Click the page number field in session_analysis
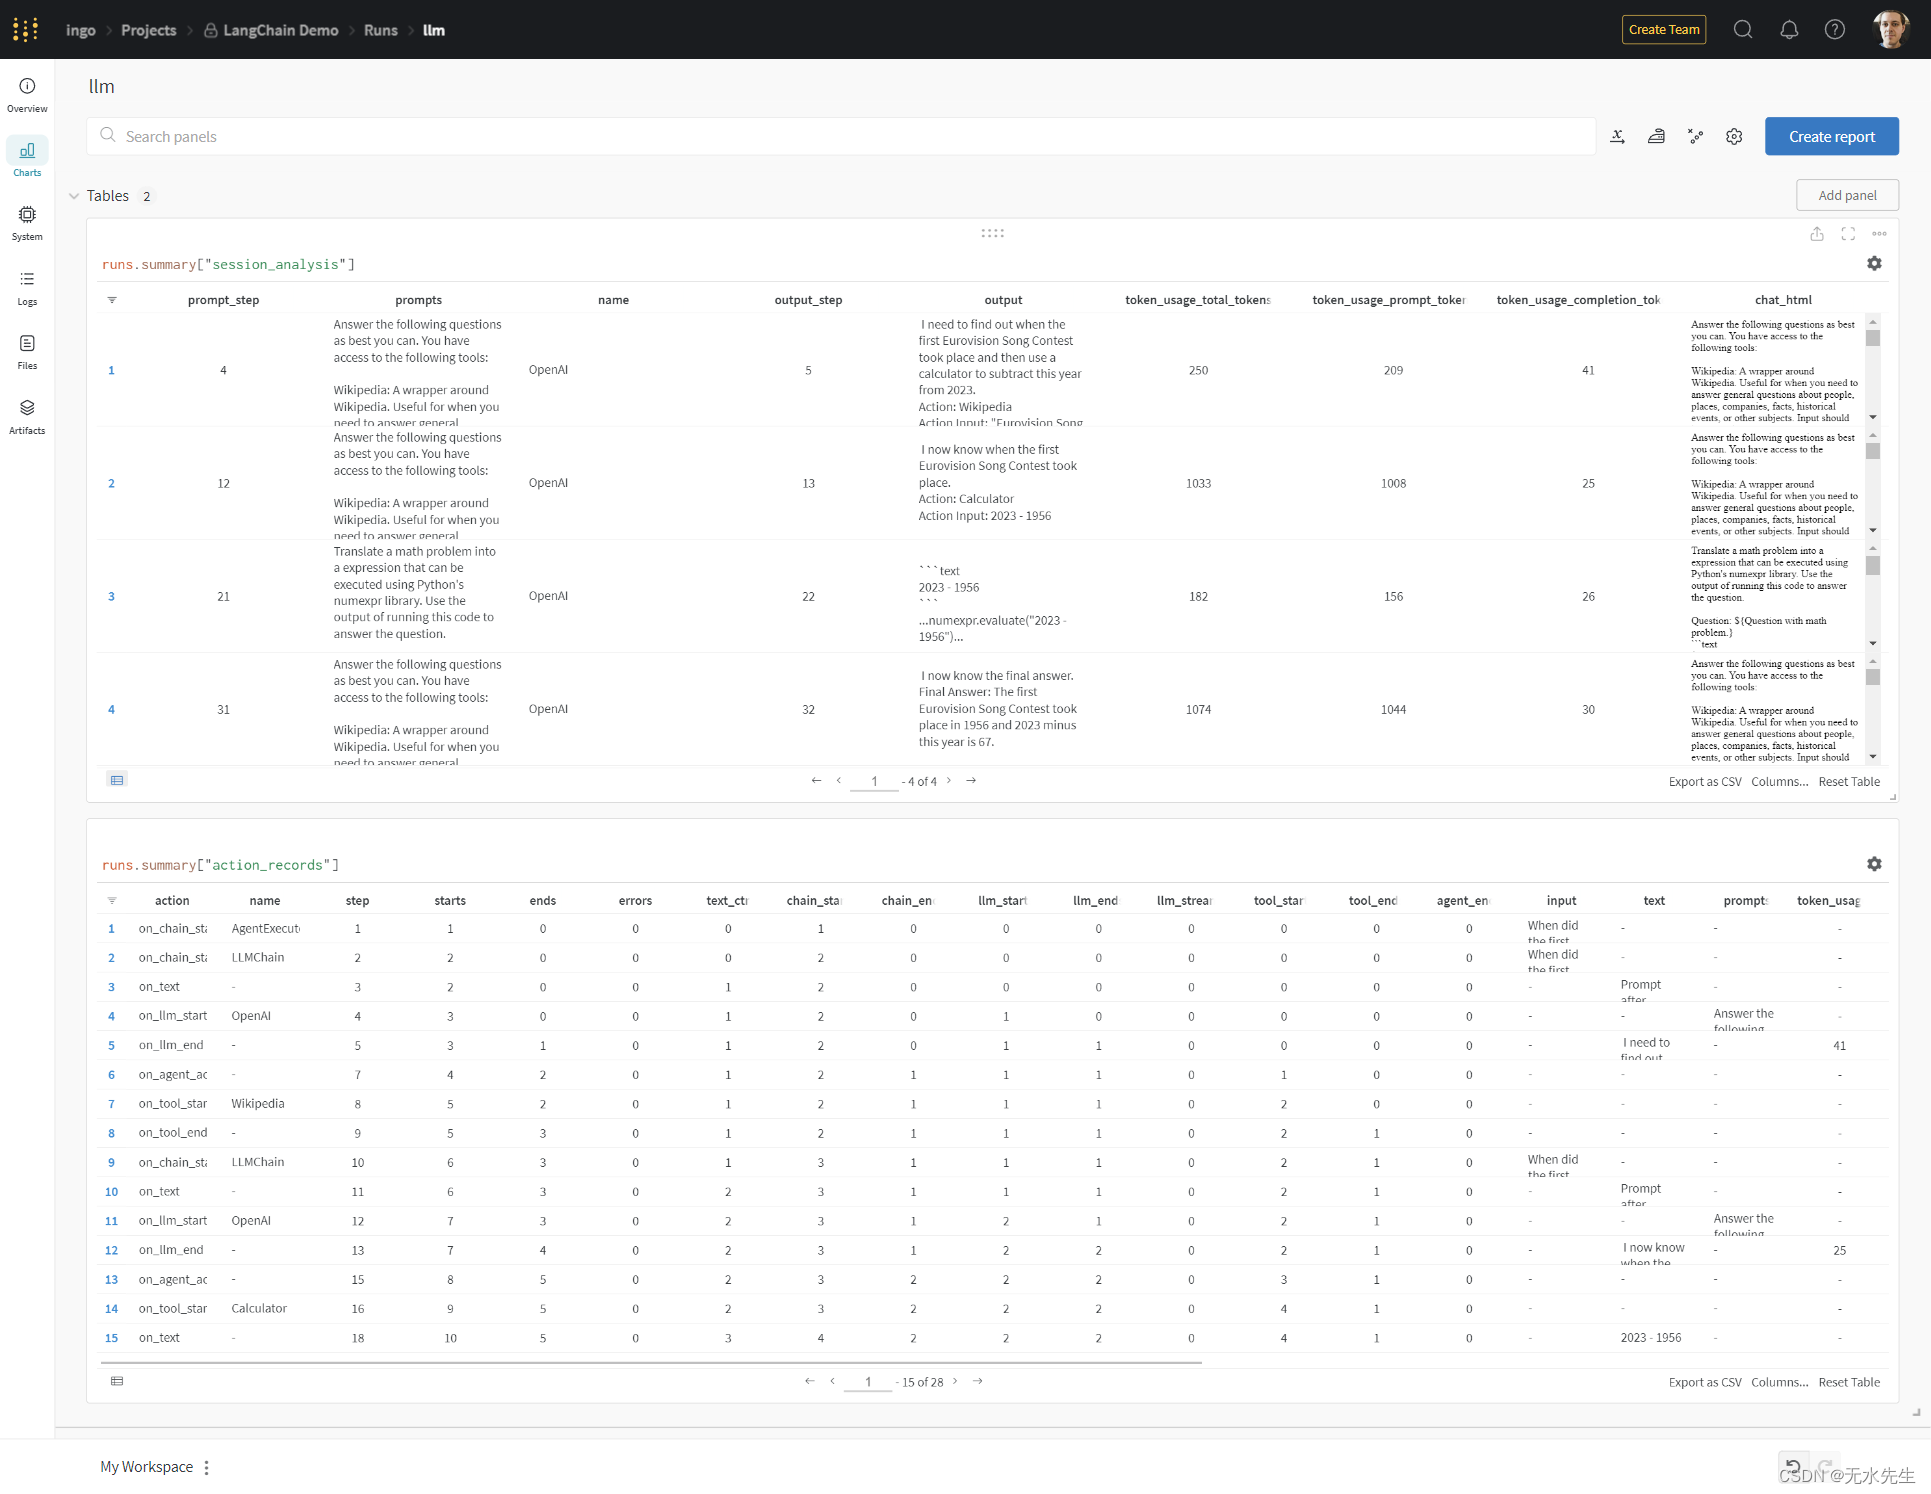The image size is (1931, 1494). 873,781
